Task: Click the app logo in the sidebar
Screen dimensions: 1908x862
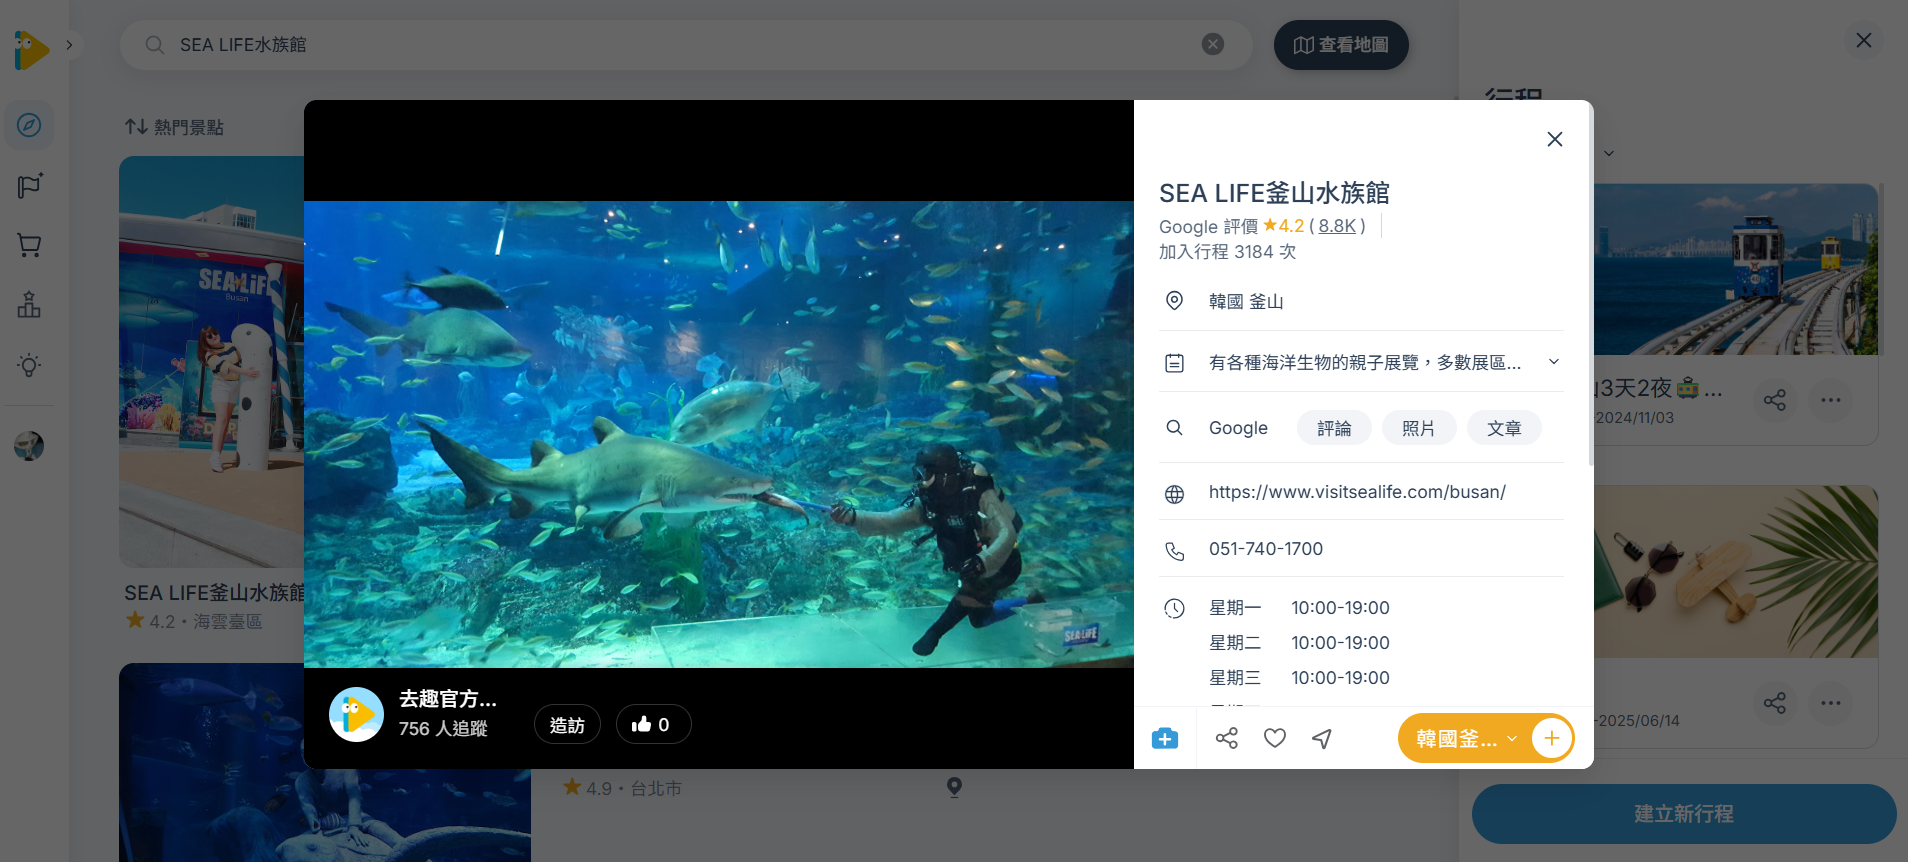Action: coord(31,49)
